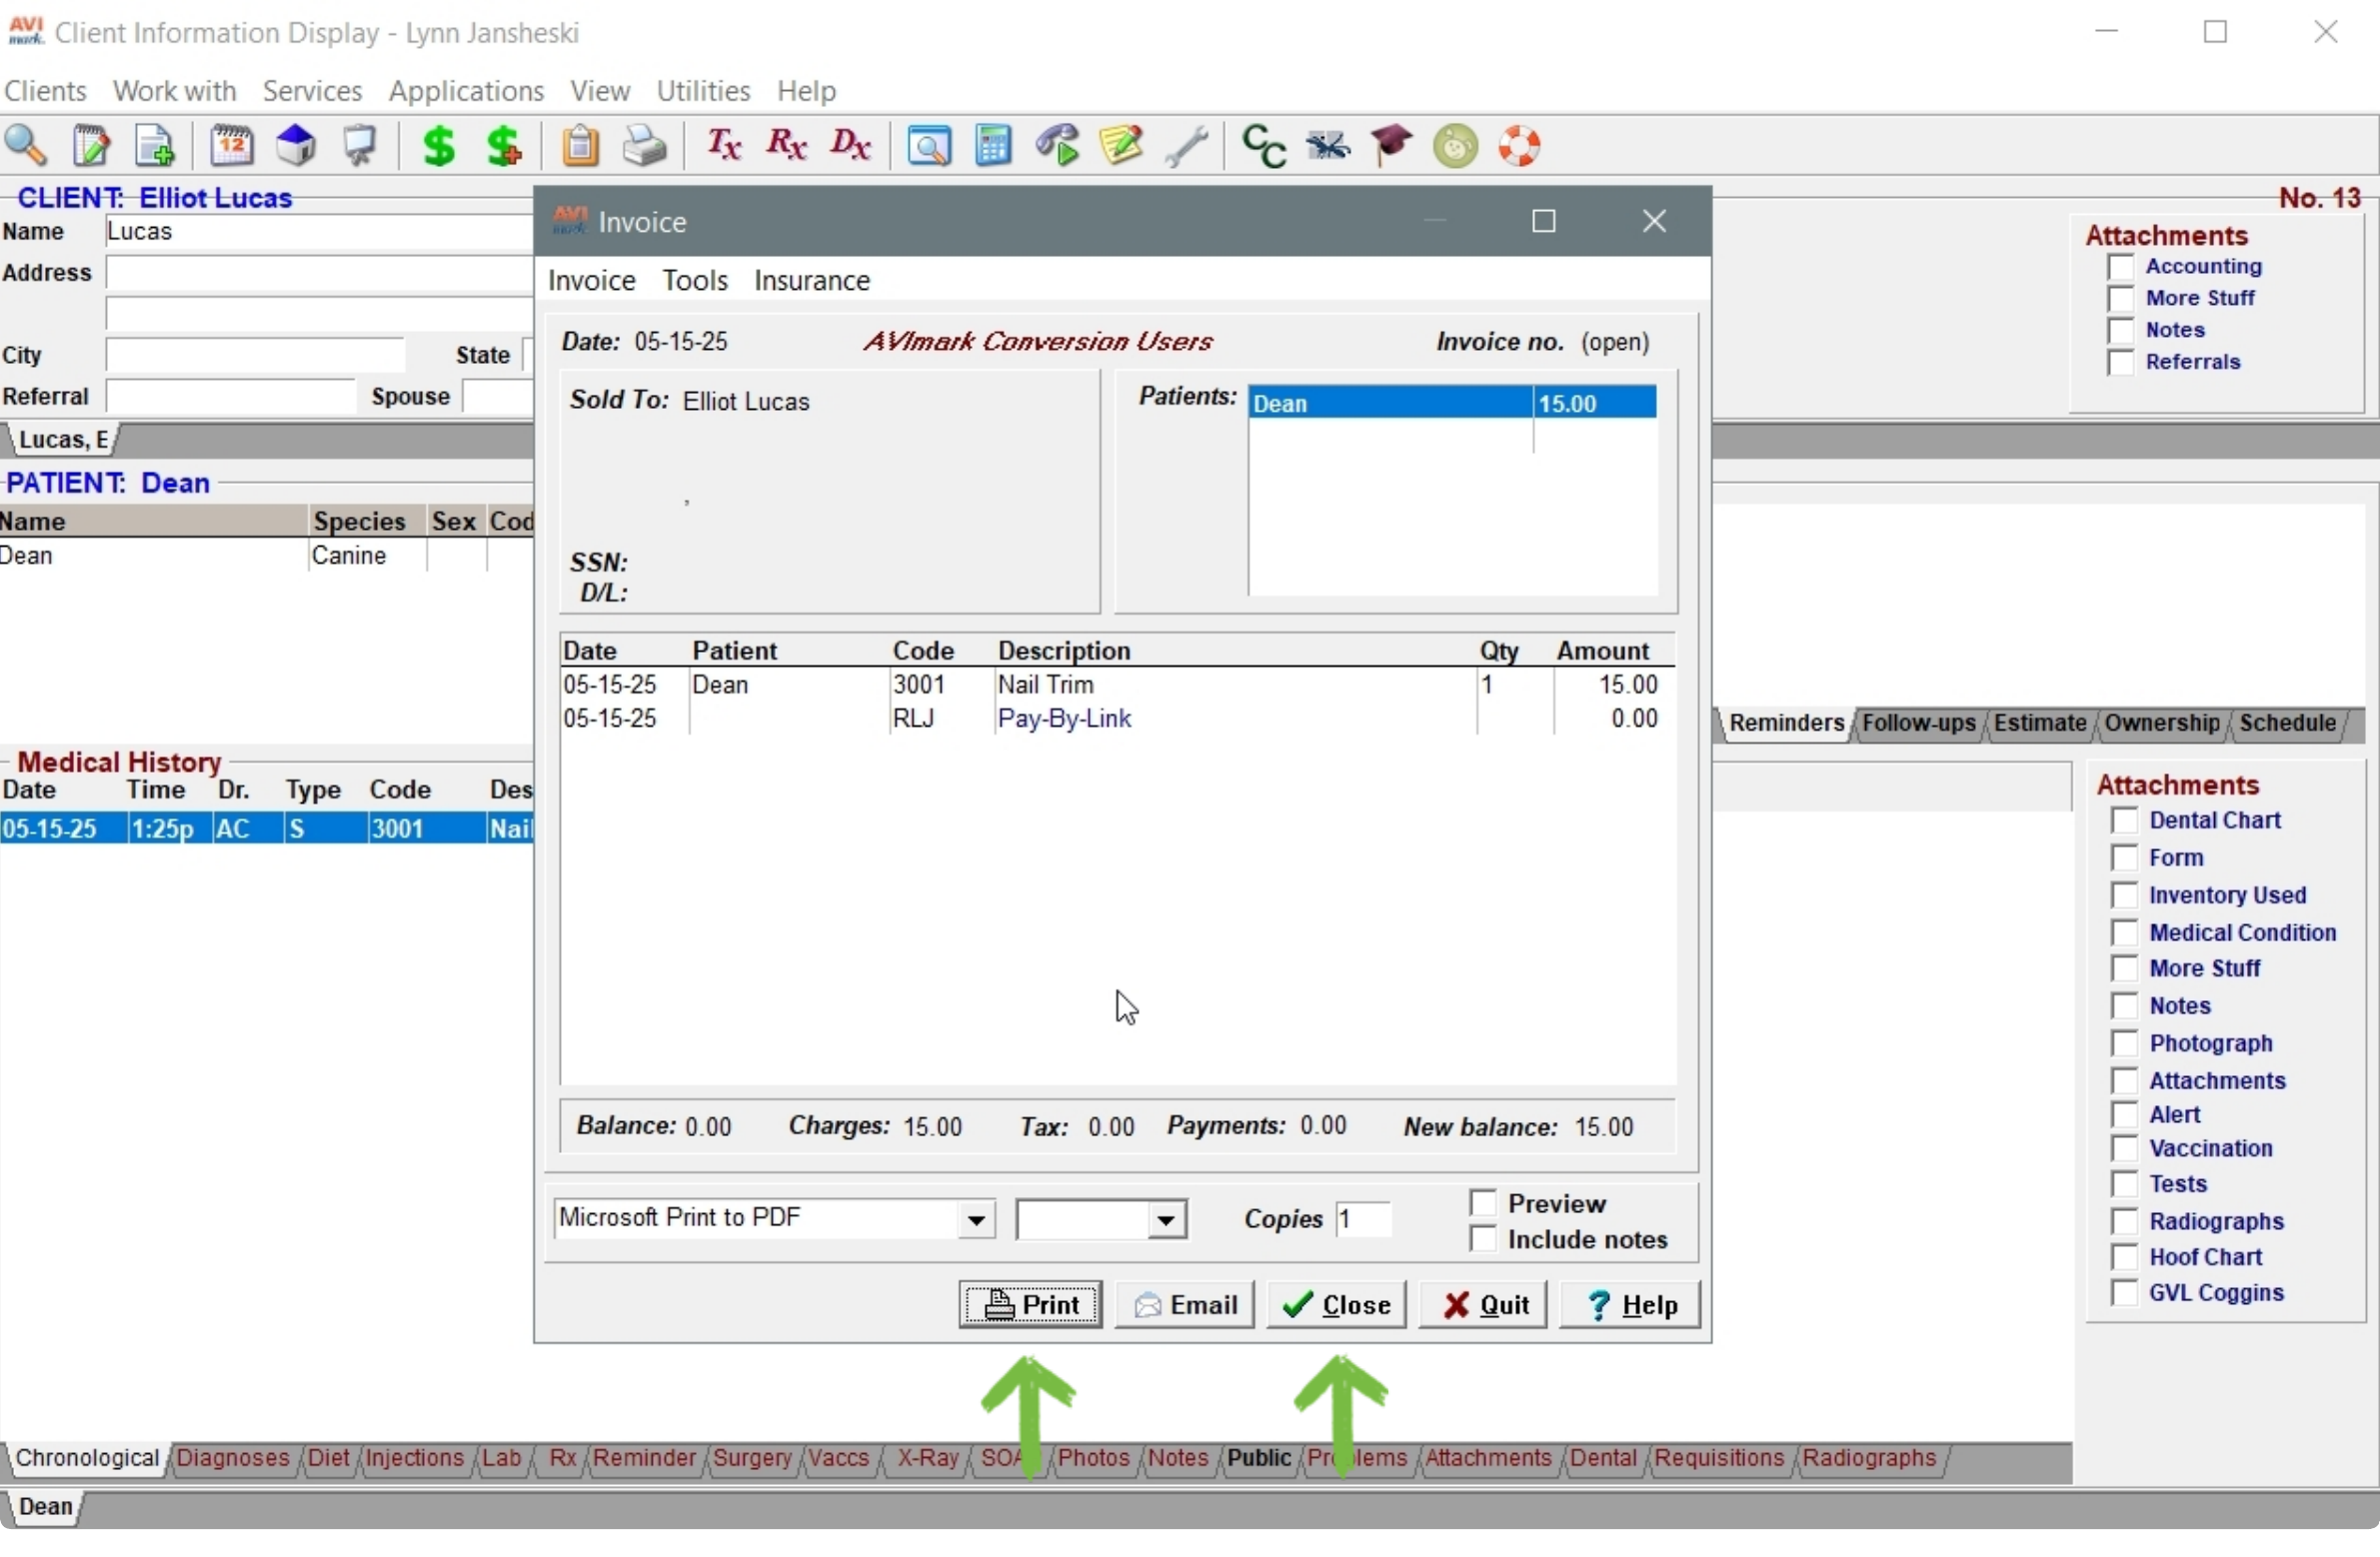Switch to the Estimate tab
2380x1557 pixels.
2040,724
